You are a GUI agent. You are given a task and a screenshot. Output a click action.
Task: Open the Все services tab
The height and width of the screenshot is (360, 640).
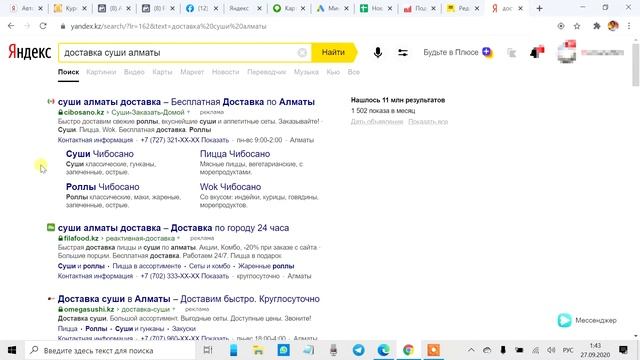(x=353, y=72)
